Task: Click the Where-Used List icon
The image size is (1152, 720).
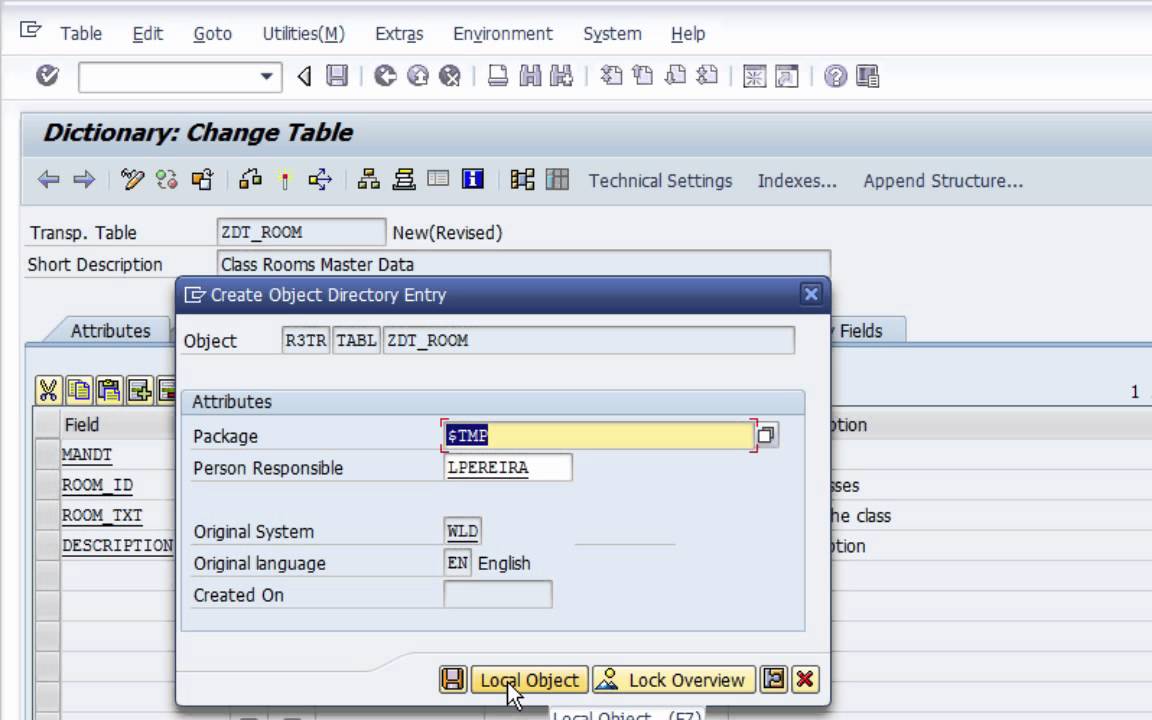Action: [x=320, y=179]
